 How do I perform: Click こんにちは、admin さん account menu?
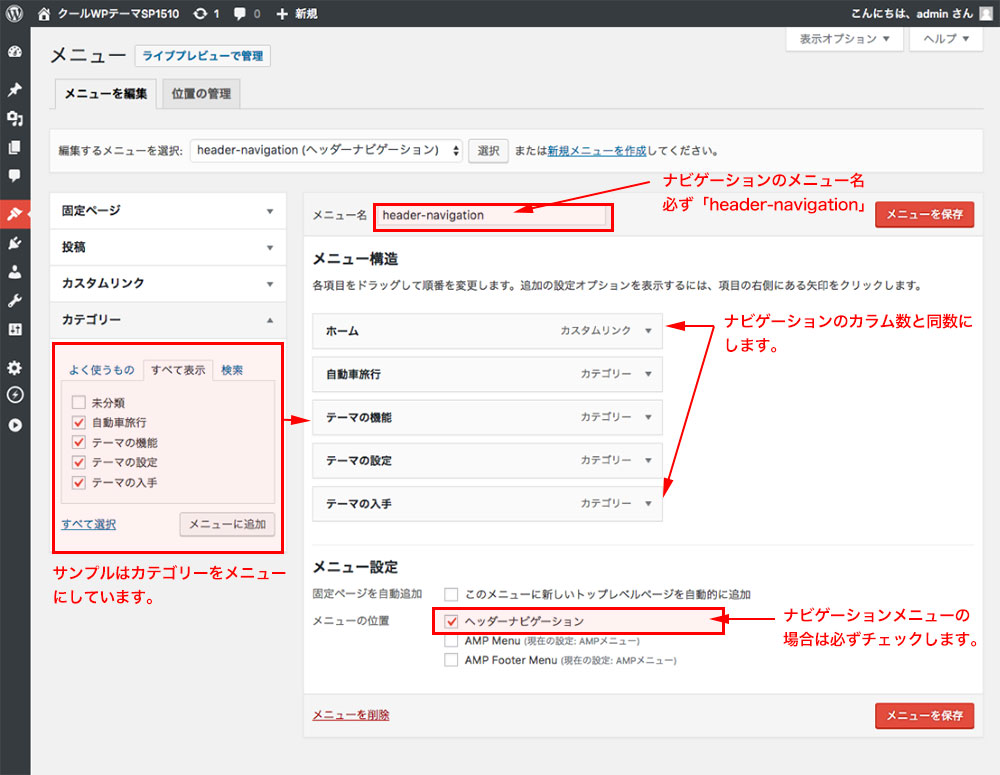(x=922, y=13)
